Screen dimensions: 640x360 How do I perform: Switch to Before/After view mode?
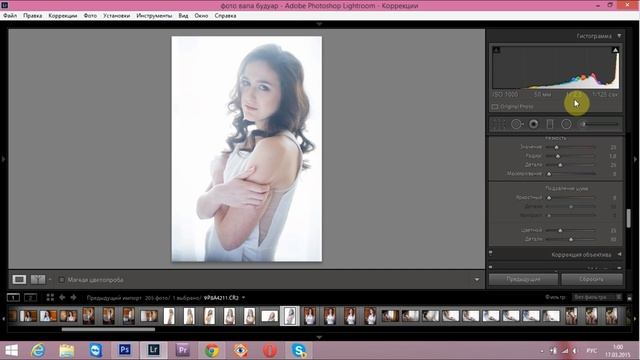pyautogui.click(x=38, y=280)
